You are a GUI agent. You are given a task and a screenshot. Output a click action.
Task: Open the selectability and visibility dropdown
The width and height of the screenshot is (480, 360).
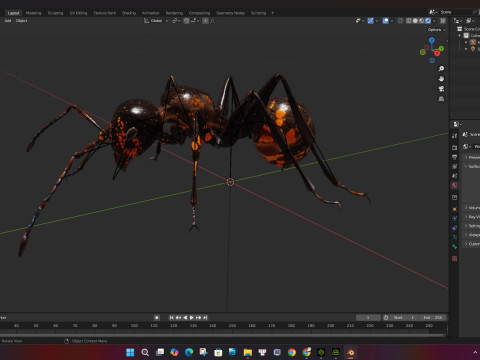(x=360, y=21)
